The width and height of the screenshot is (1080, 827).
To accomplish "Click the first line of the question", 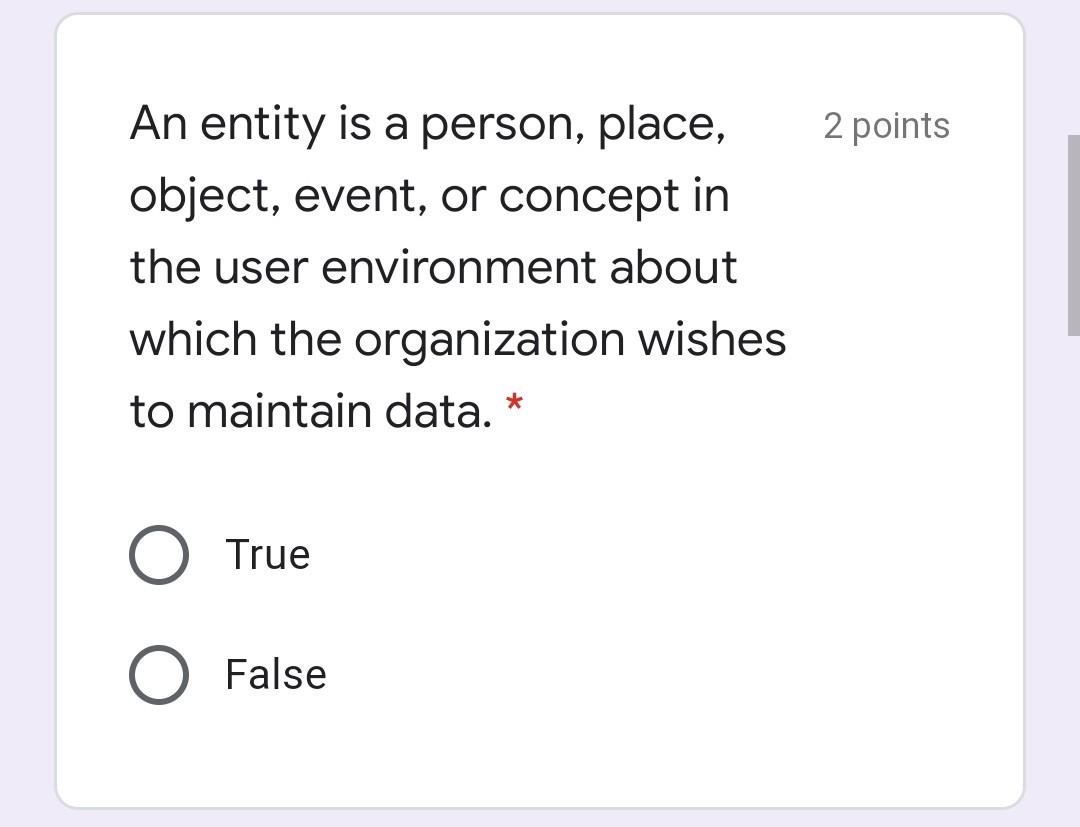I will [x=430, y=122].
